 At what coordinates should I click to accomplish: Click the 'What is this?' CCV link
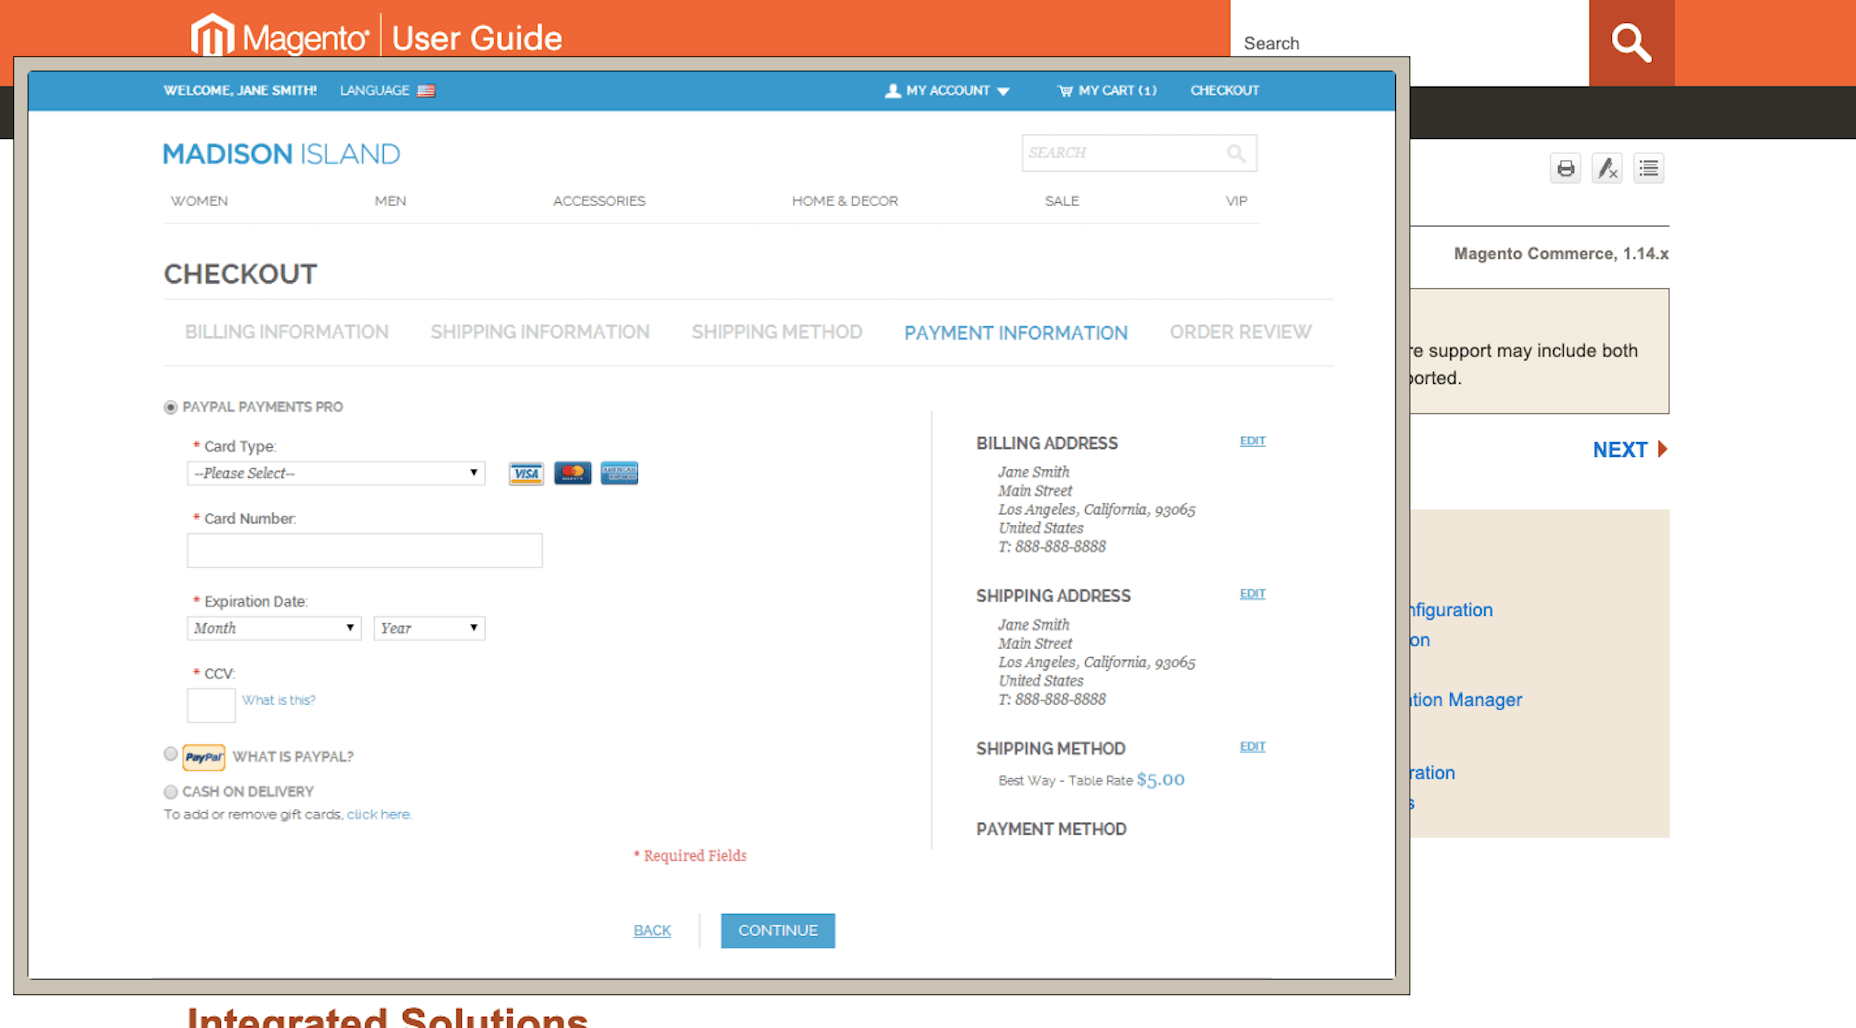coord(279,700)
